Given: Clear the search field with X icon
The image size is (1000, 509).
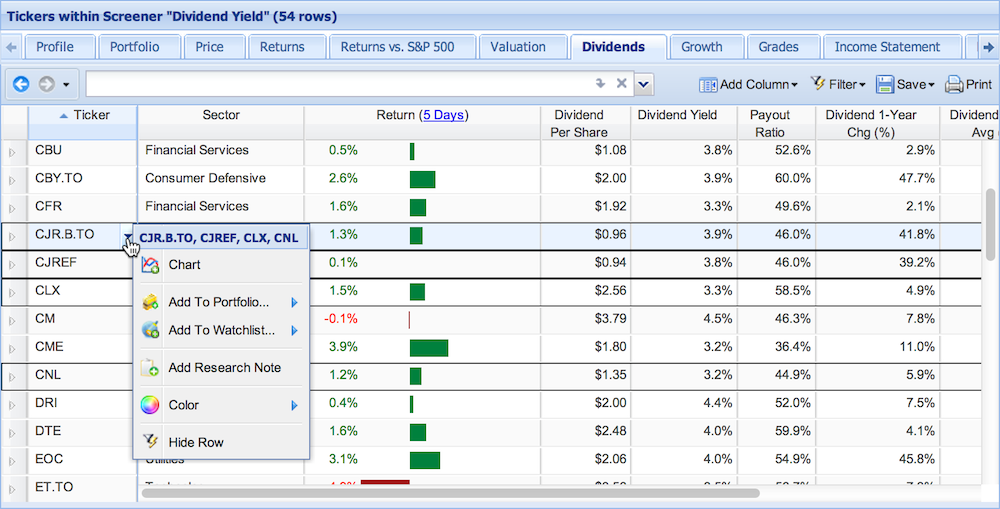Looking at the screenshot, I should [621, 84].
